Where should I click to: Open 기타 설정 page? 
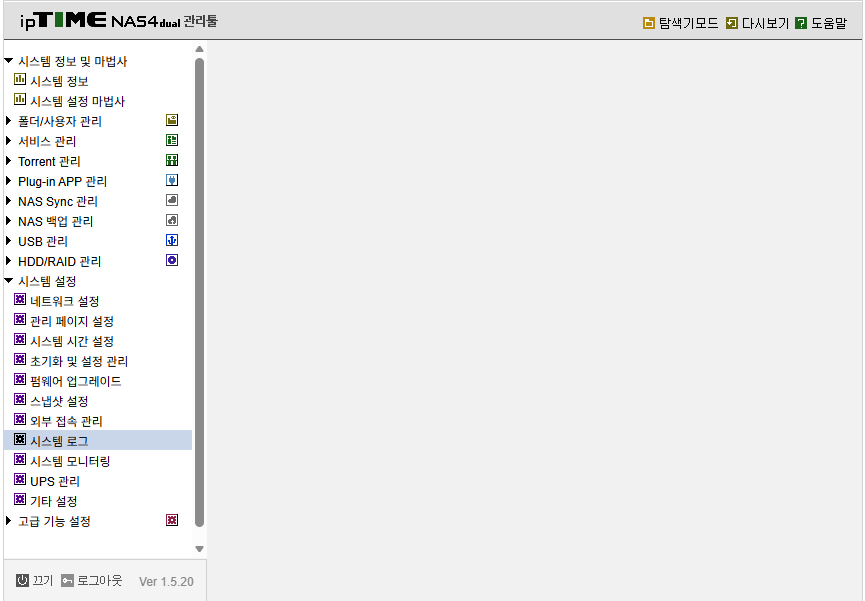(54, 502)
